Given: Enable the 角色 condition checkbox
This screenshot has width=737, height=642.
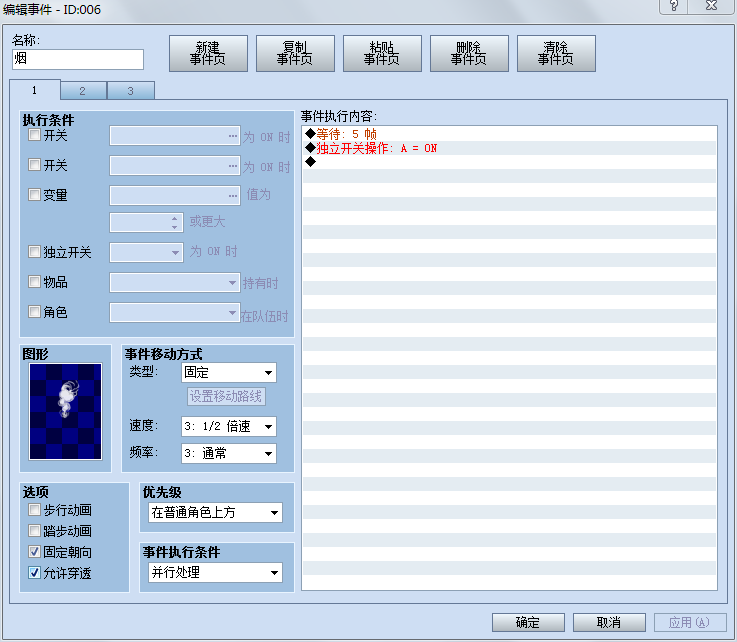Looking at the screenshot, I should click(x=34, y=312).
